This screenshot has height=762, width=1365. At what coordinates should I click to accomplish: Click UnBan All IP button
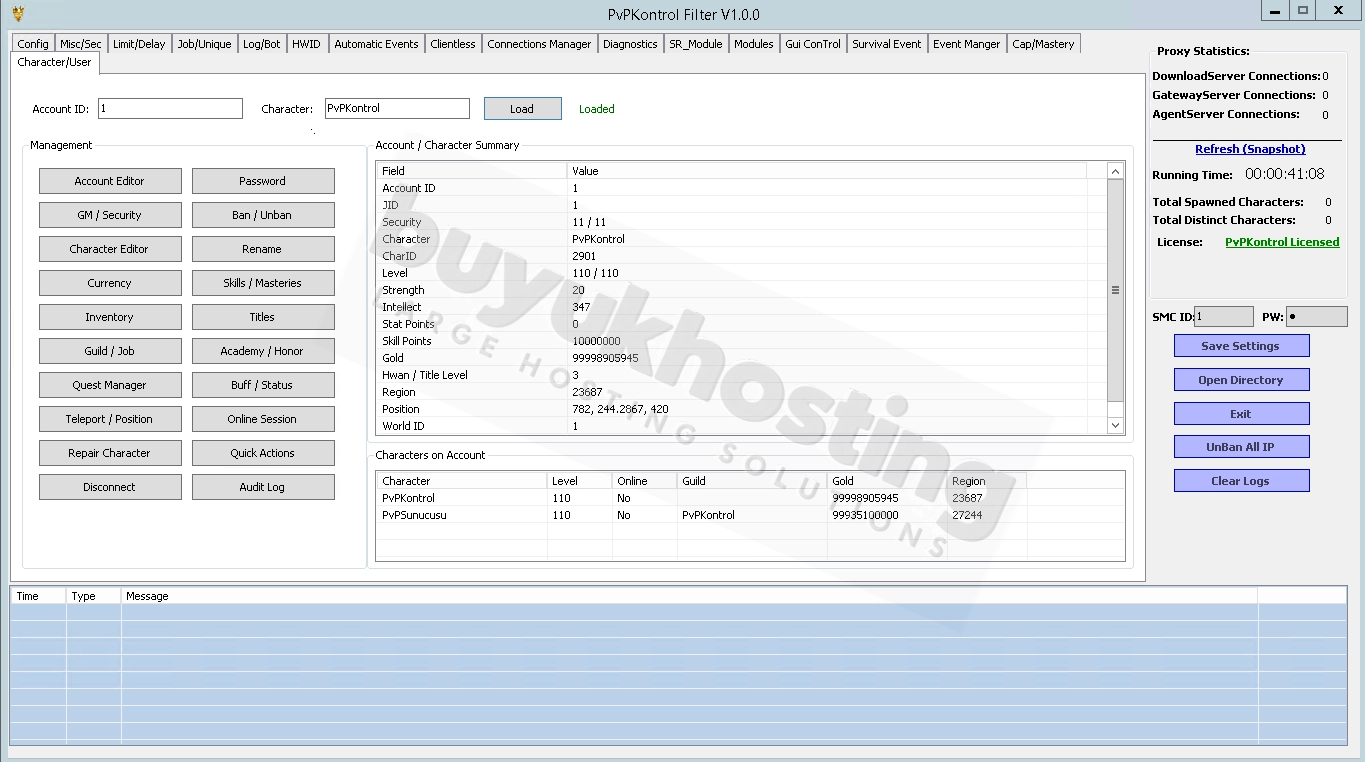coord(1241,447)
